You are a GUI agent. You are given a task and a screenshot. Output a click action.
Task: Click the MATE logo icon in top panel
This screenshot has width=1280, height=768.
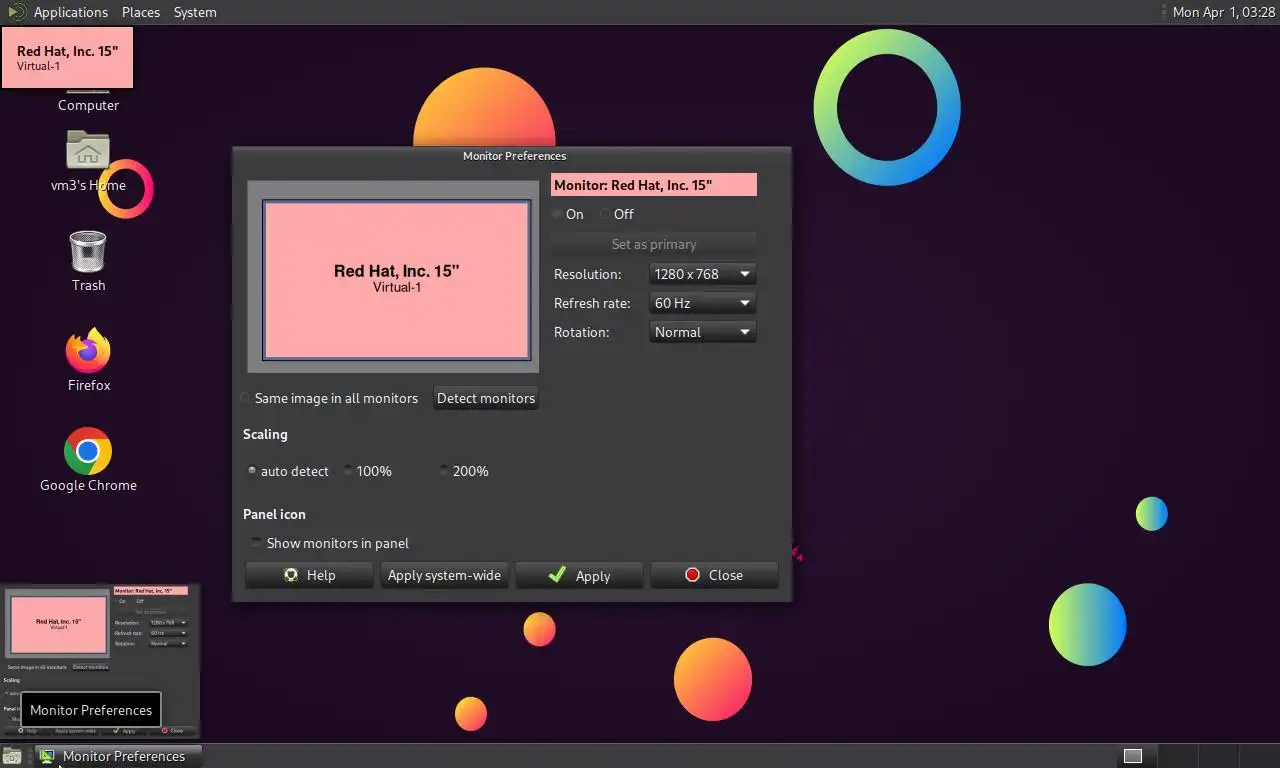tap(15, 12)
